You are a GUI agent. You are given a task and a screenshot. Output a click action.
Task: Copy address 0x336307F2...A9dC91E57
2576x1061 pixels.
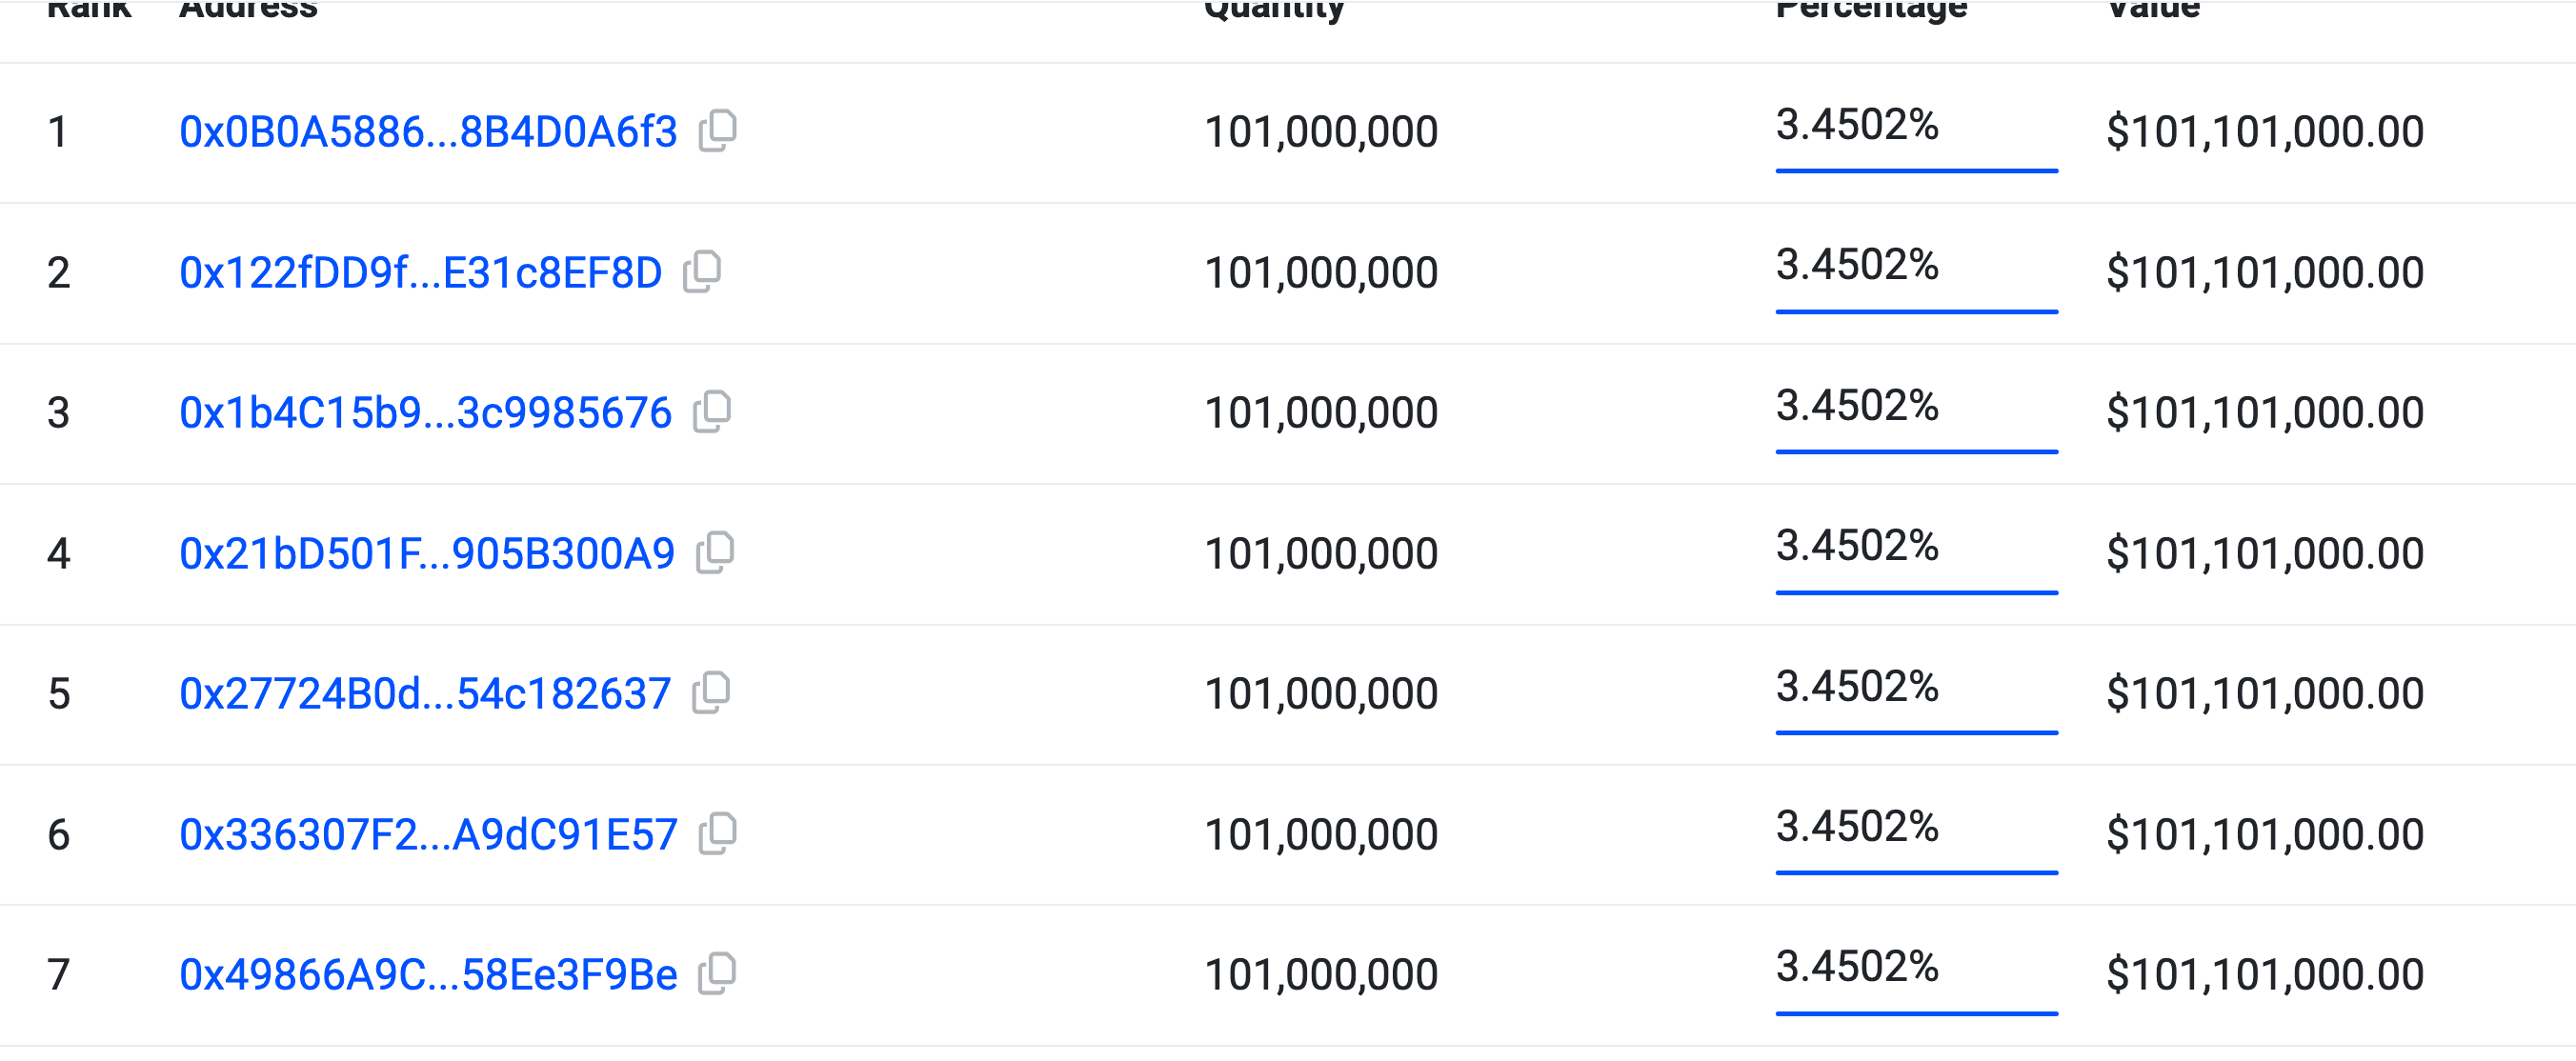pos(717,834)
